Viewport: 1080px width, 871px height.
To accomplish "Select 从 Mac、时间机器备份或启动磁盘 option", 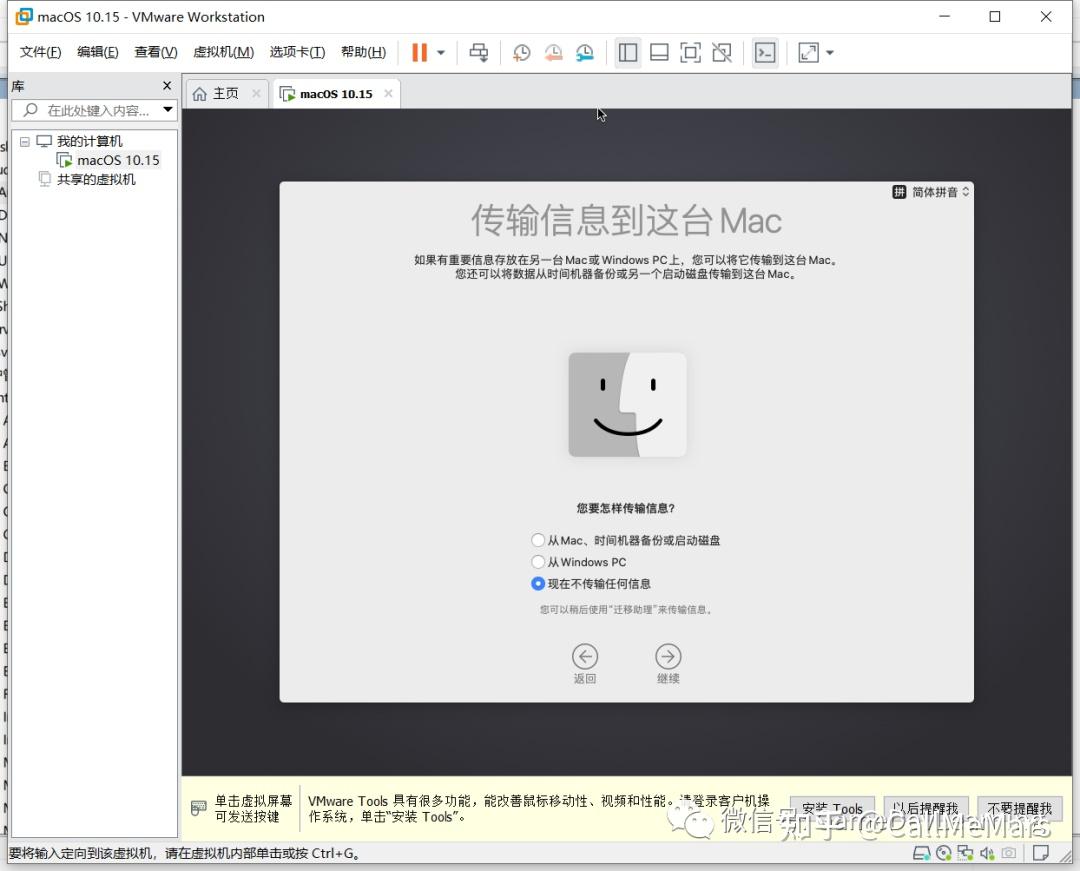I will 538,540.
